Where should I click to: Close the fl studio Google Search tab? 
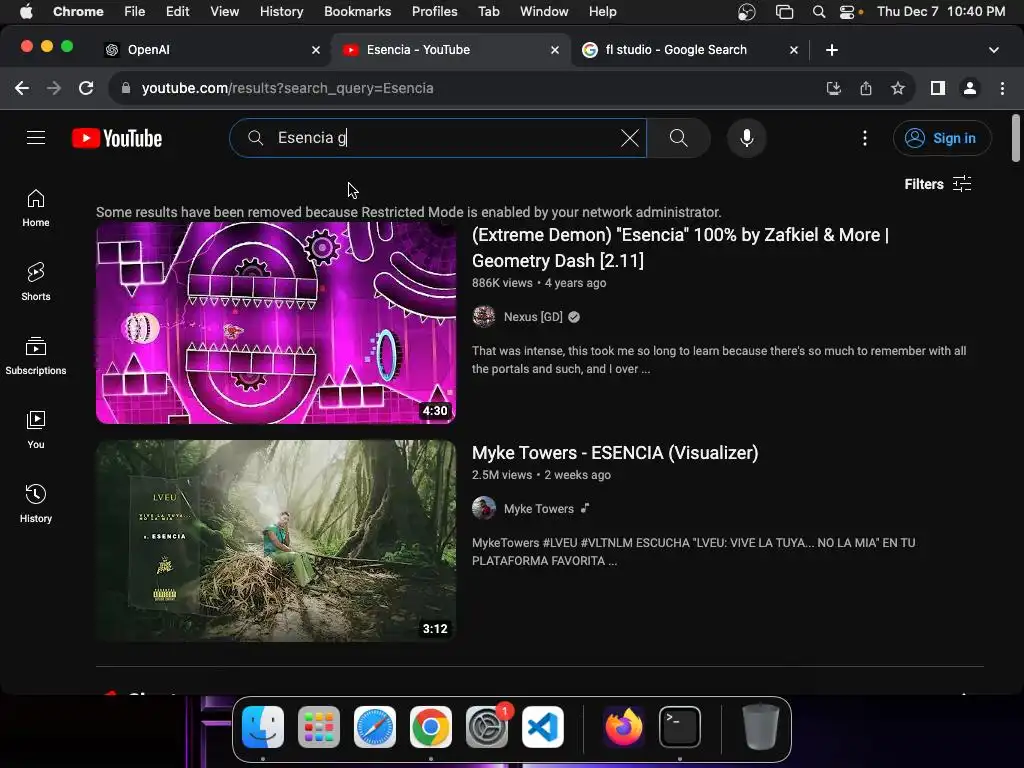tap(794, 50)
